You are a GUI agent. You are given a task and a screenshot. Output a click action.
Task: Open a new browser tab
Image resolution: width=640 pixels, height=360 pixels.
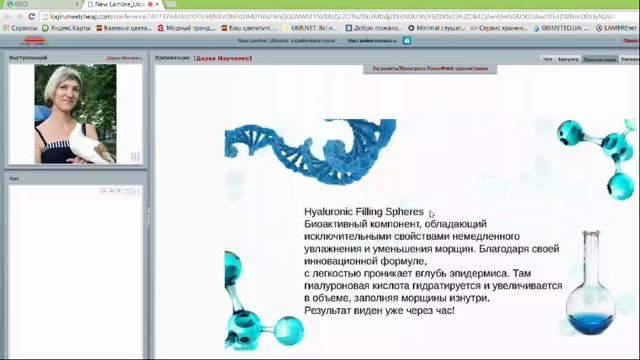pos(172,4)
